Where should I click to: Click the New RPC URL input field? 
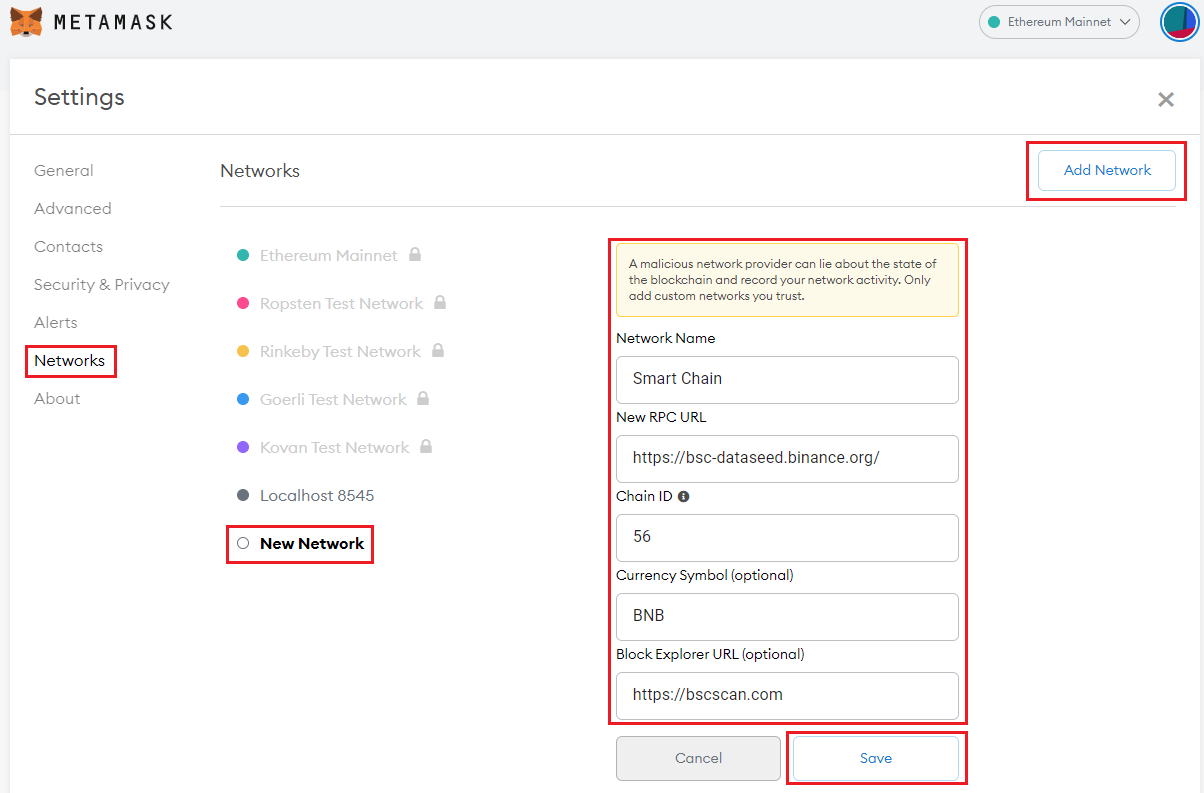787,459
